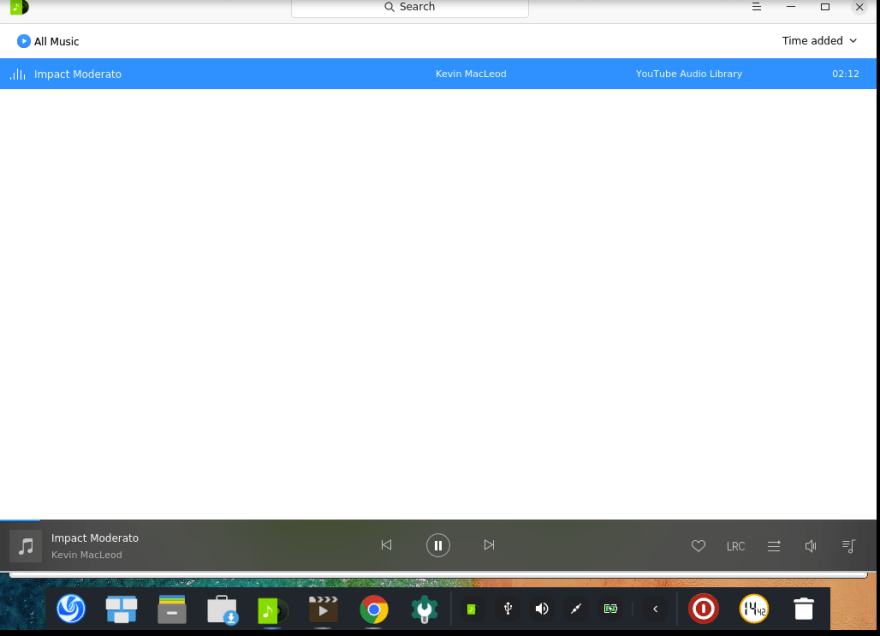This screenshot has width=880, height=636.
Task: Open the clock showing 14:42
Action: pos(754,608)
